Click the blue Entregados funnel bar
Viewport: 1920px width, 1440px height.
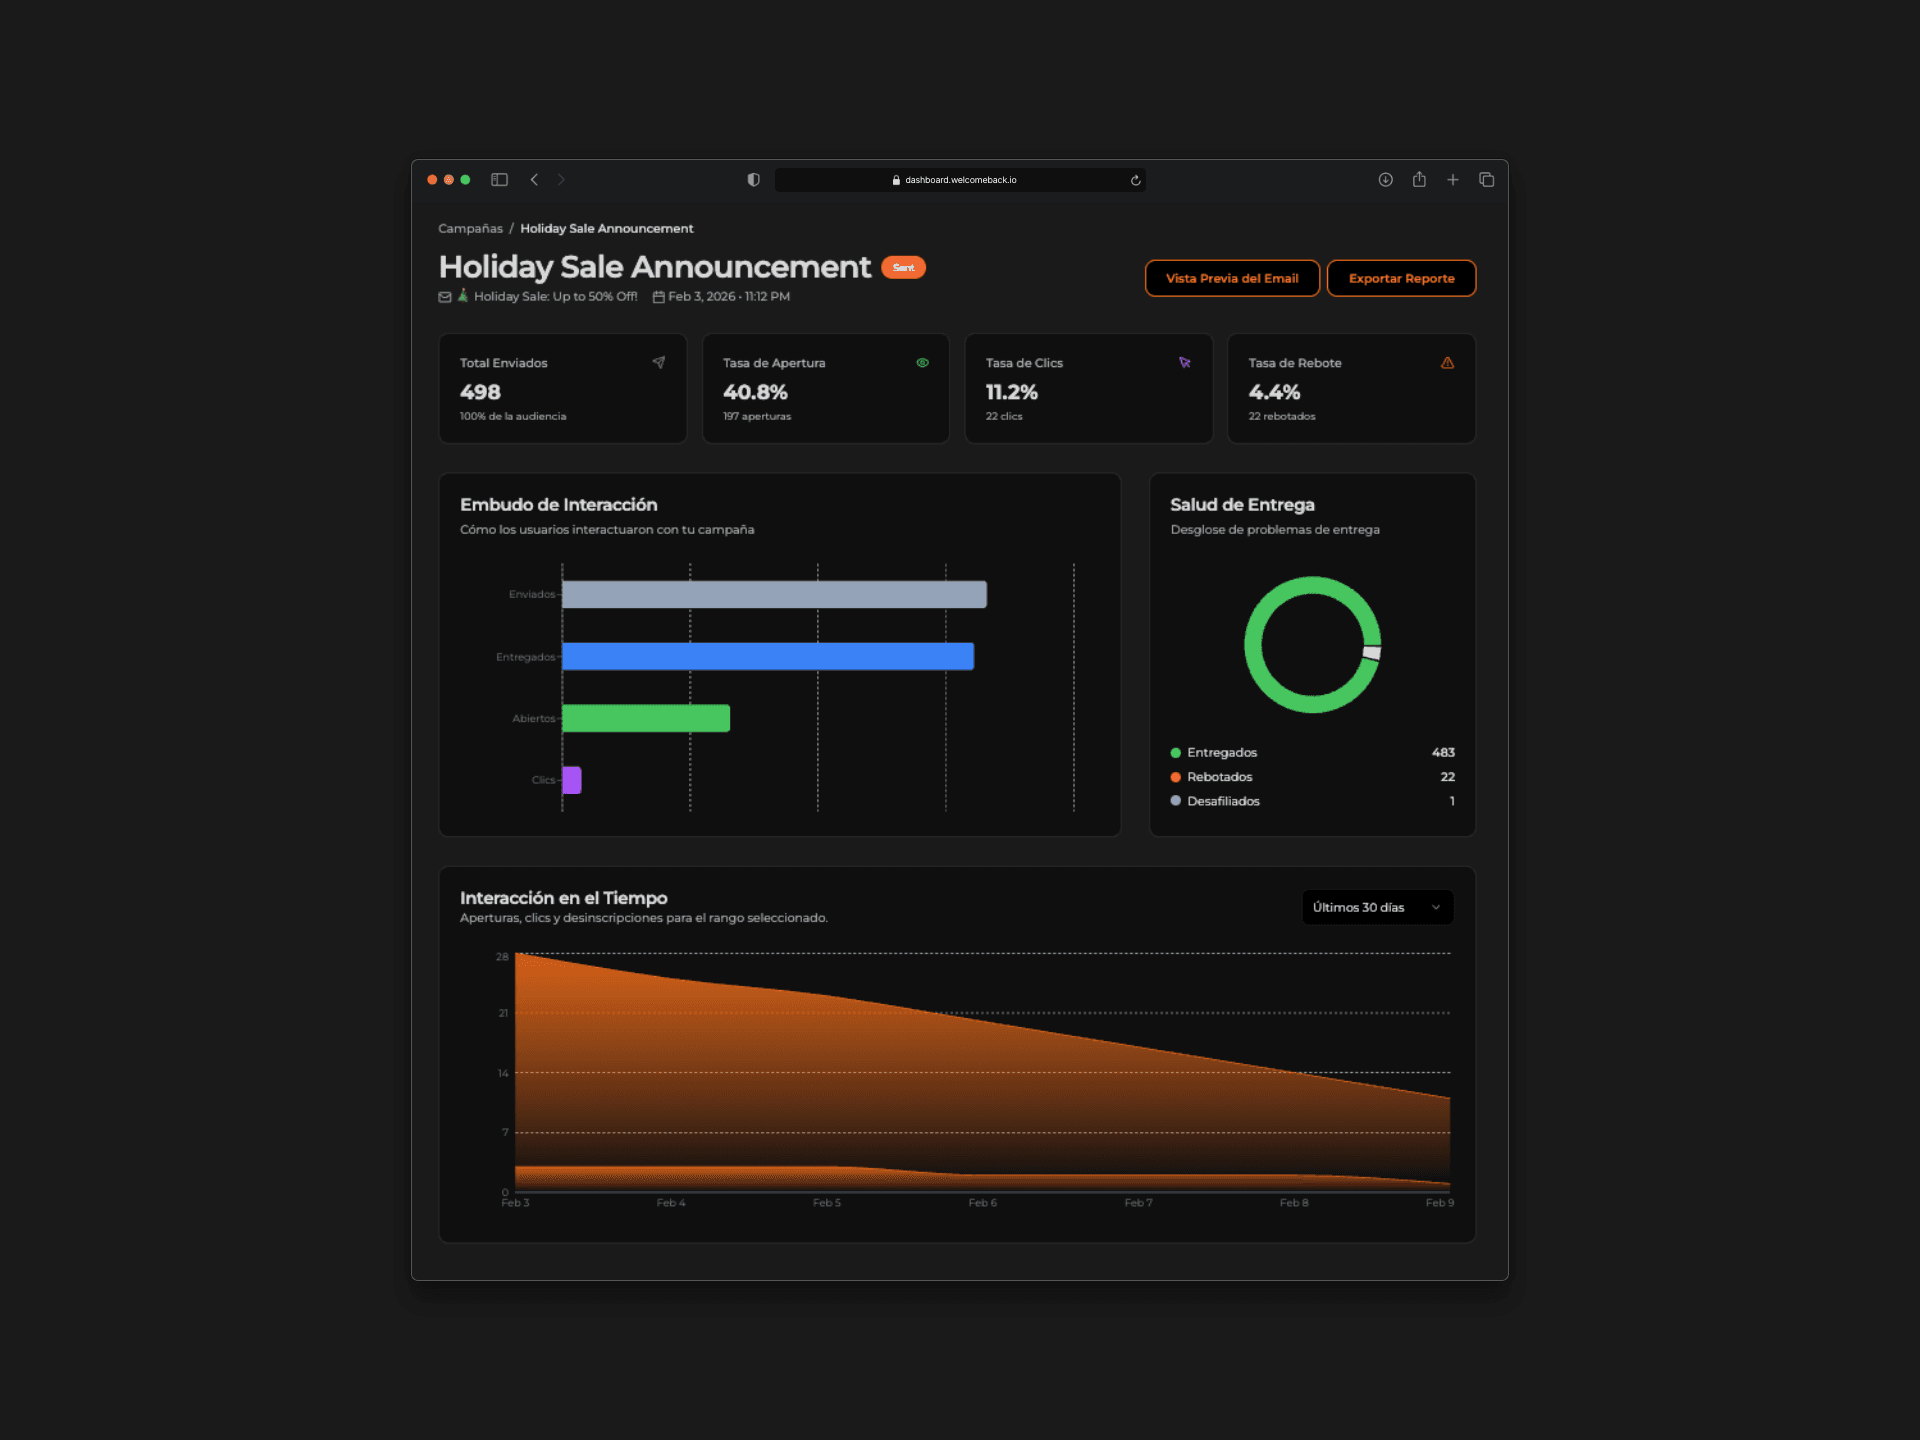767,657
